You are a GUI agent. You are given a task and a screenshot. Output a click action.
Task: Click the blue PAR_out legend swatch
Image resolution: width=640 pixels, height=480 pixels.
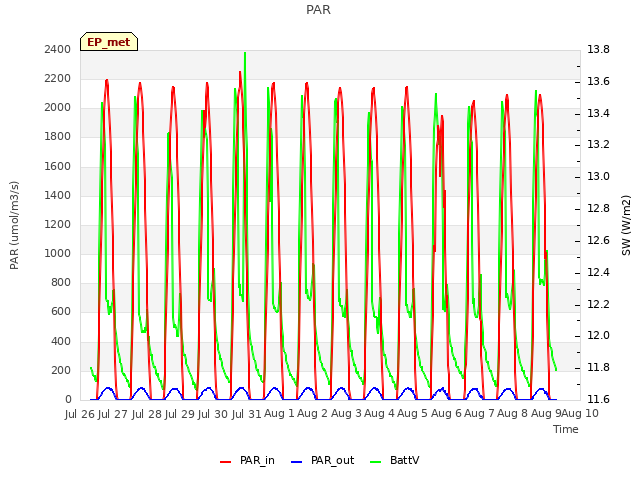(x=297, y=462)
